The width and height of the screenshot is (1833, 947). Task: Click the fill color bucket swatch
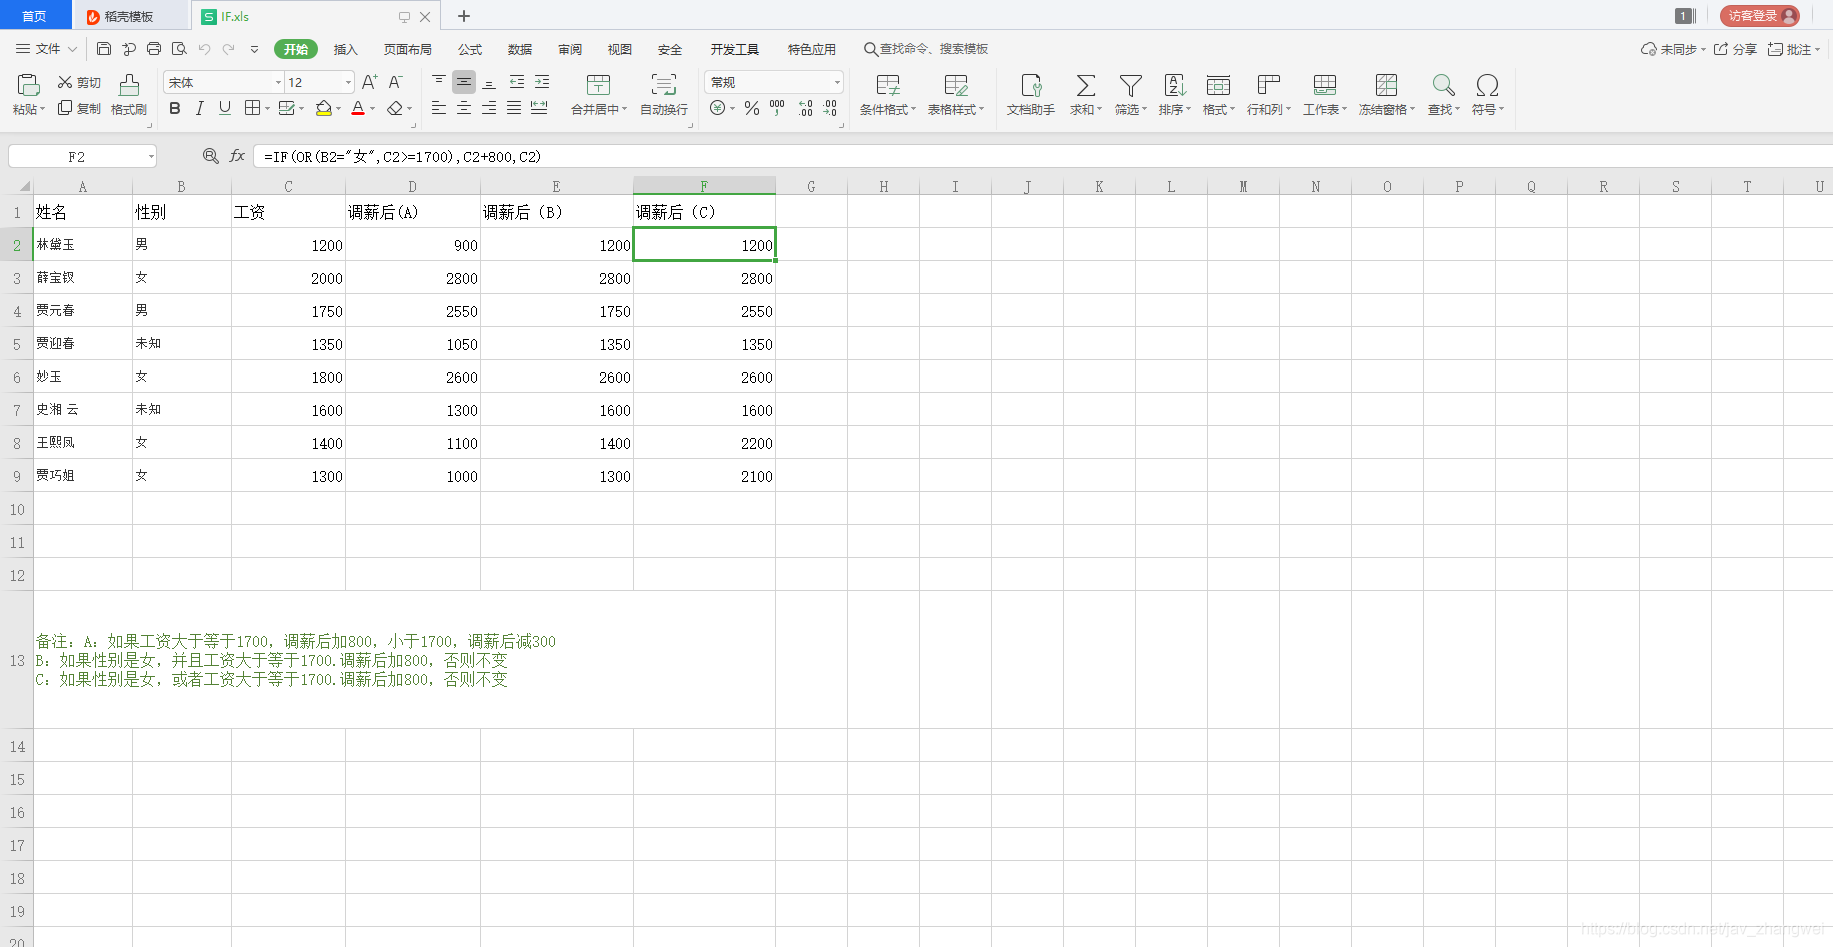pyautogui.click(x=323, y=108)
